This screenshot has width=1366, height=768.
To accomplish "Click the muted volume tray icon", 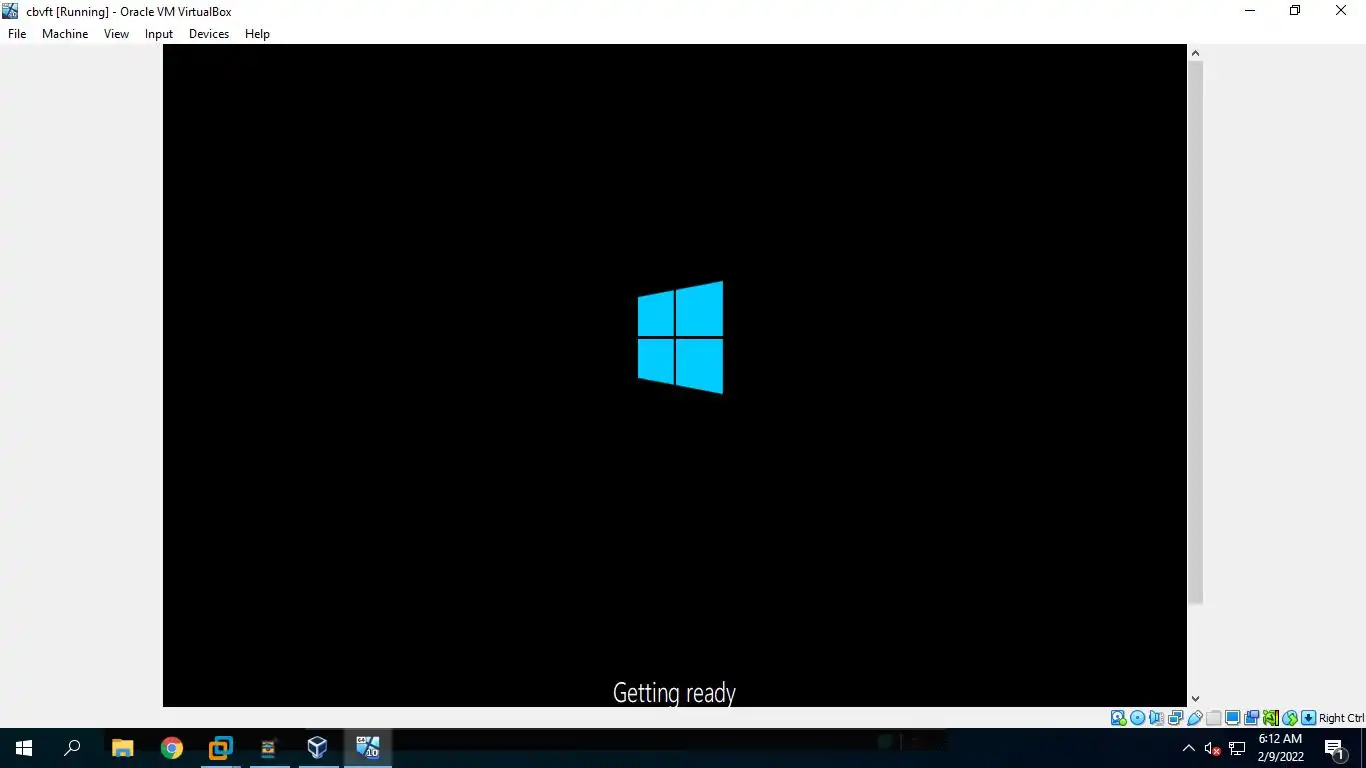I will point(1212,748).
